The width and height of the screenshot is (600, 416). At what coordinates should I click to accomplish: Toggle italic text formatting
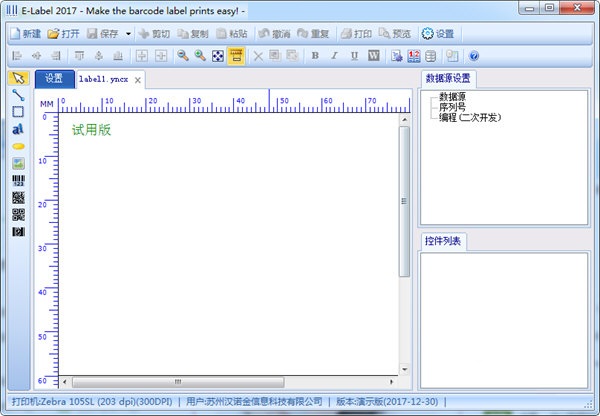[x=334, y=55]
